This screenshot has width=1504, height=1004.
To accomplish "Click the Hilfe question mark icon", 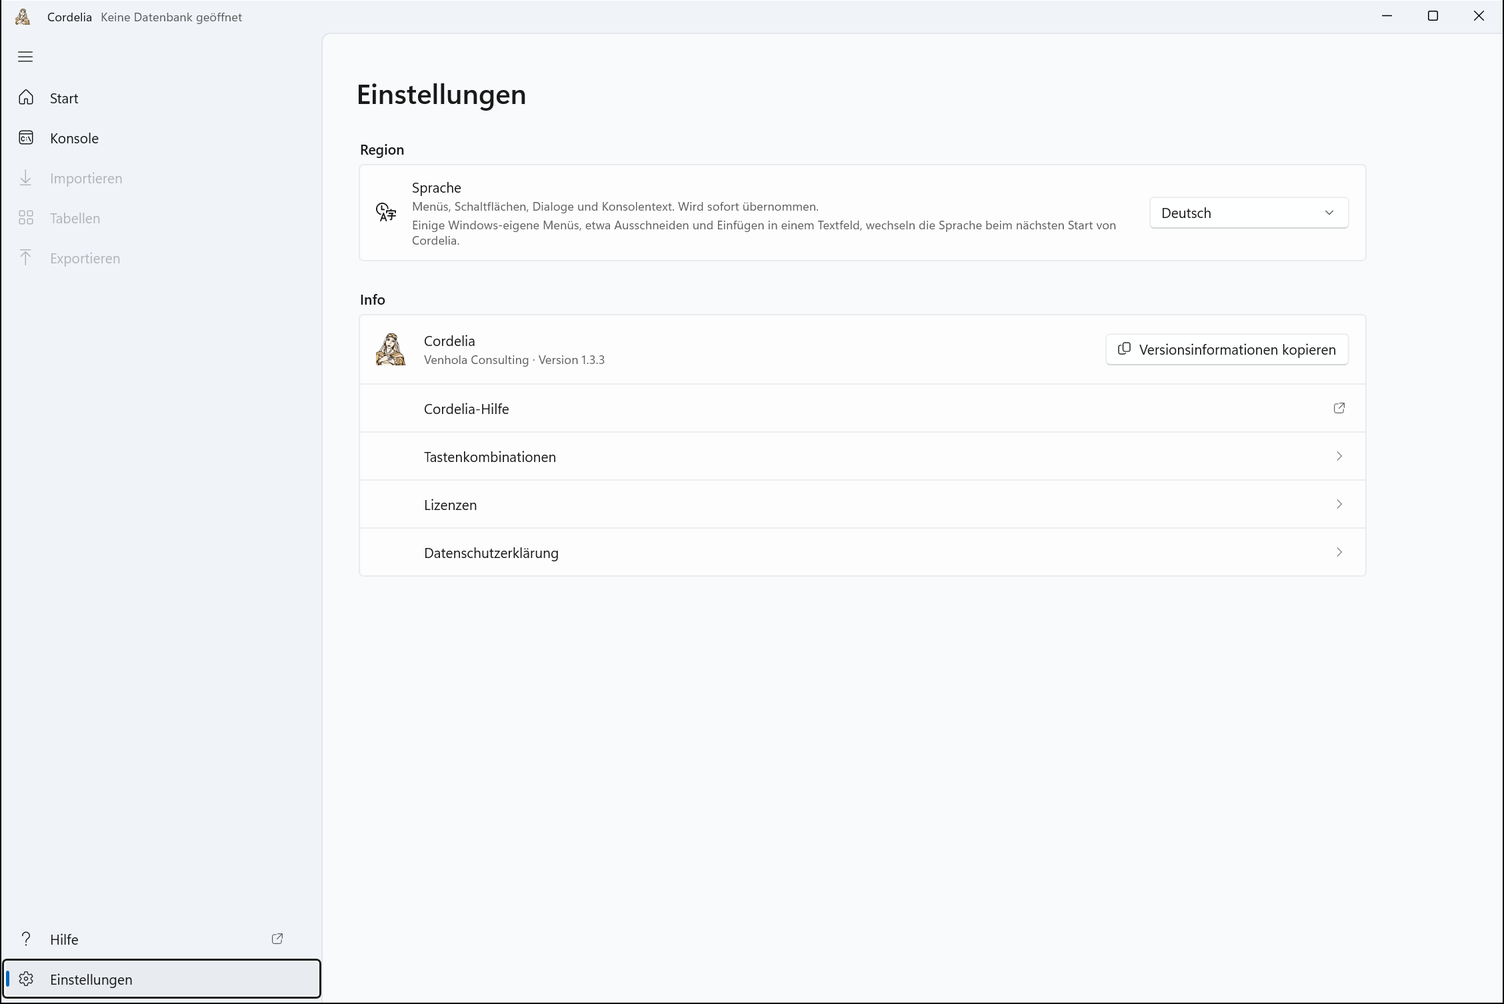I will point(26,939).
